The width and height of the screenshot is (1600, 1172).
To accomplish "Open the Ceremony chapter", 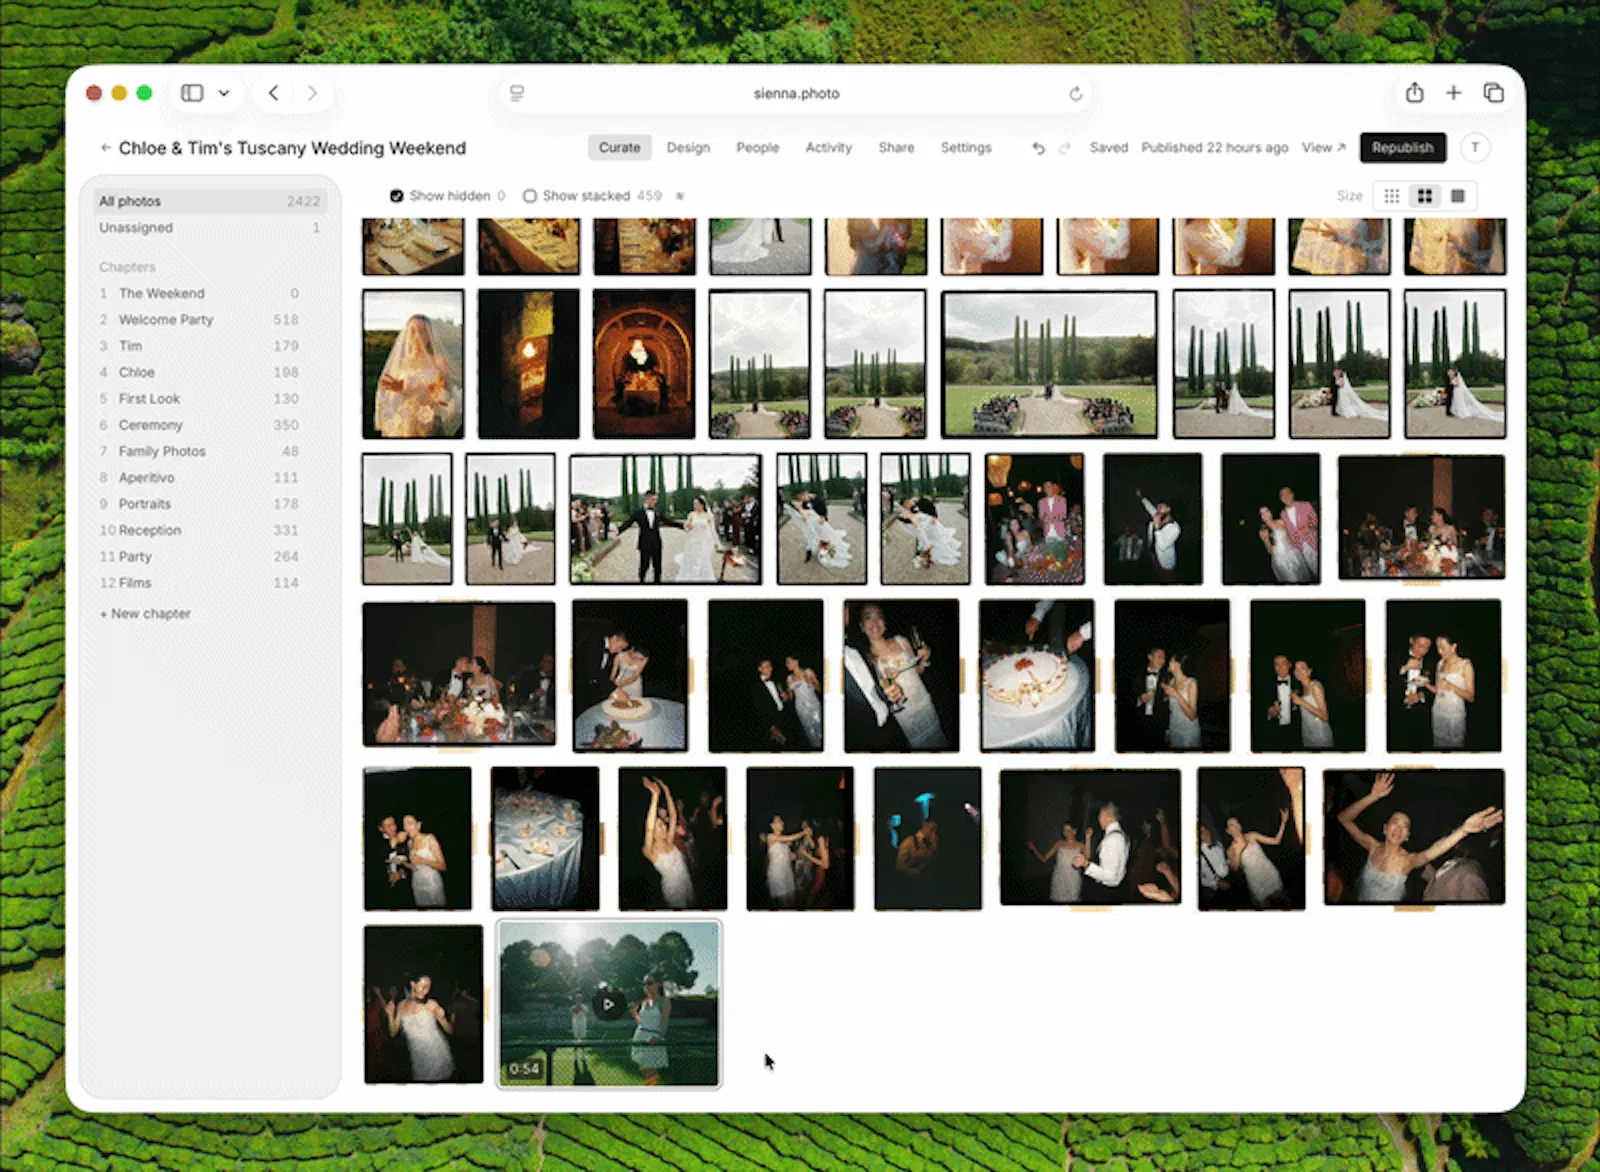I will 199,425.
